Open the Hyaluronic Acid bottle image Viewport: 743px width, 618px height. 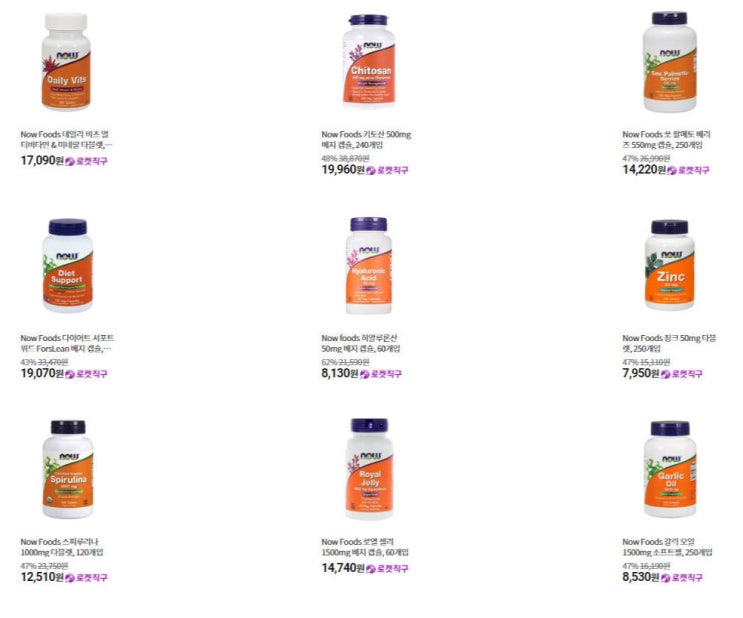click(369, 265)
